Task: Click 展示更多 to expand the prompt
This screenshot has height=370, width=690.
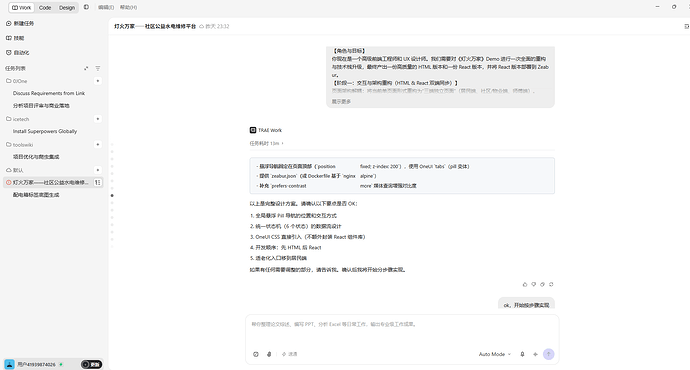Action: [x=341, y=102]
